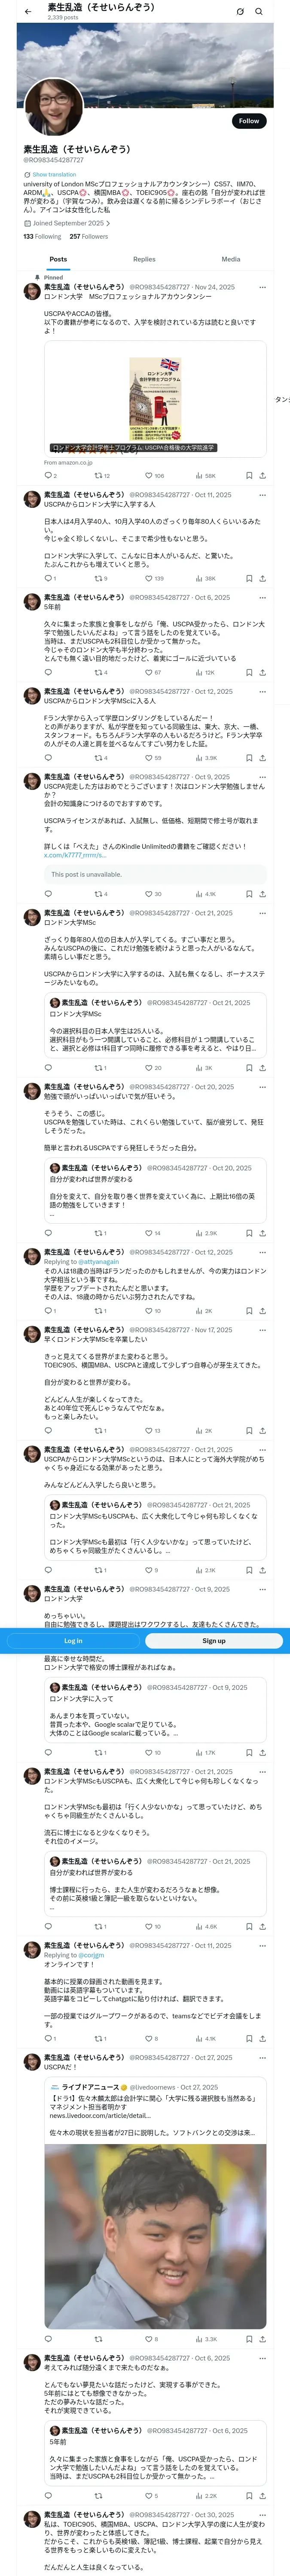Open the 133 Following list
The height and width of the screenshot is (2576, 290).
(42, 237)
